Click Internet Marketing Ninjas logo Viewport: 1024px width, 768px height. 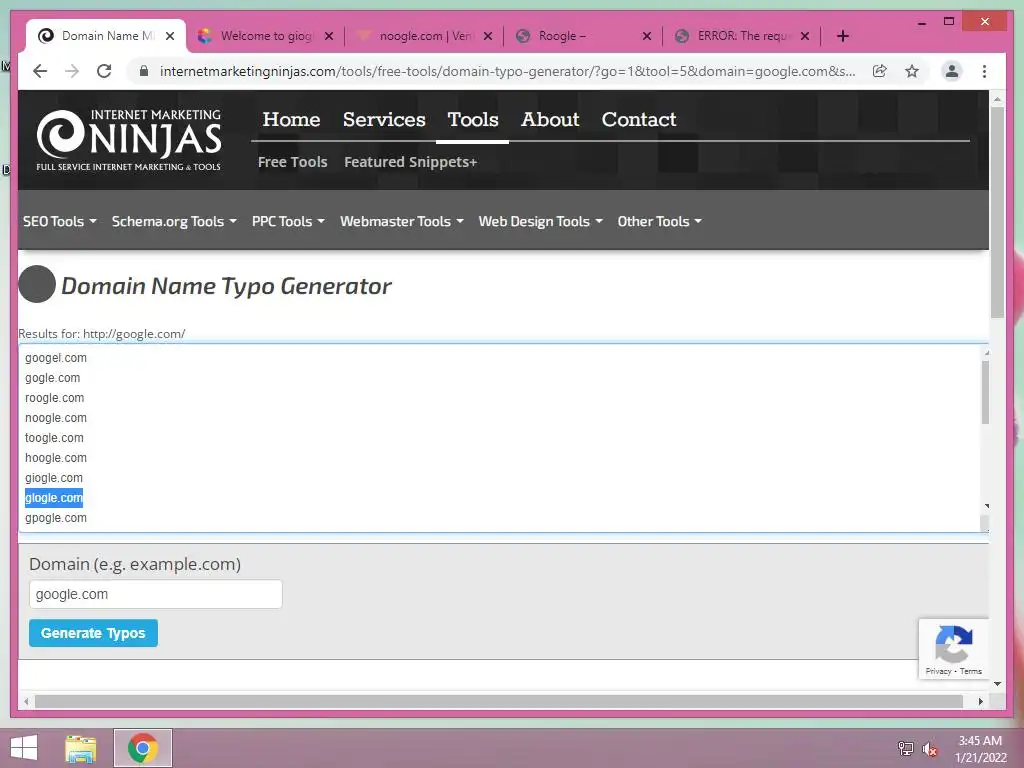coord(129,140)
